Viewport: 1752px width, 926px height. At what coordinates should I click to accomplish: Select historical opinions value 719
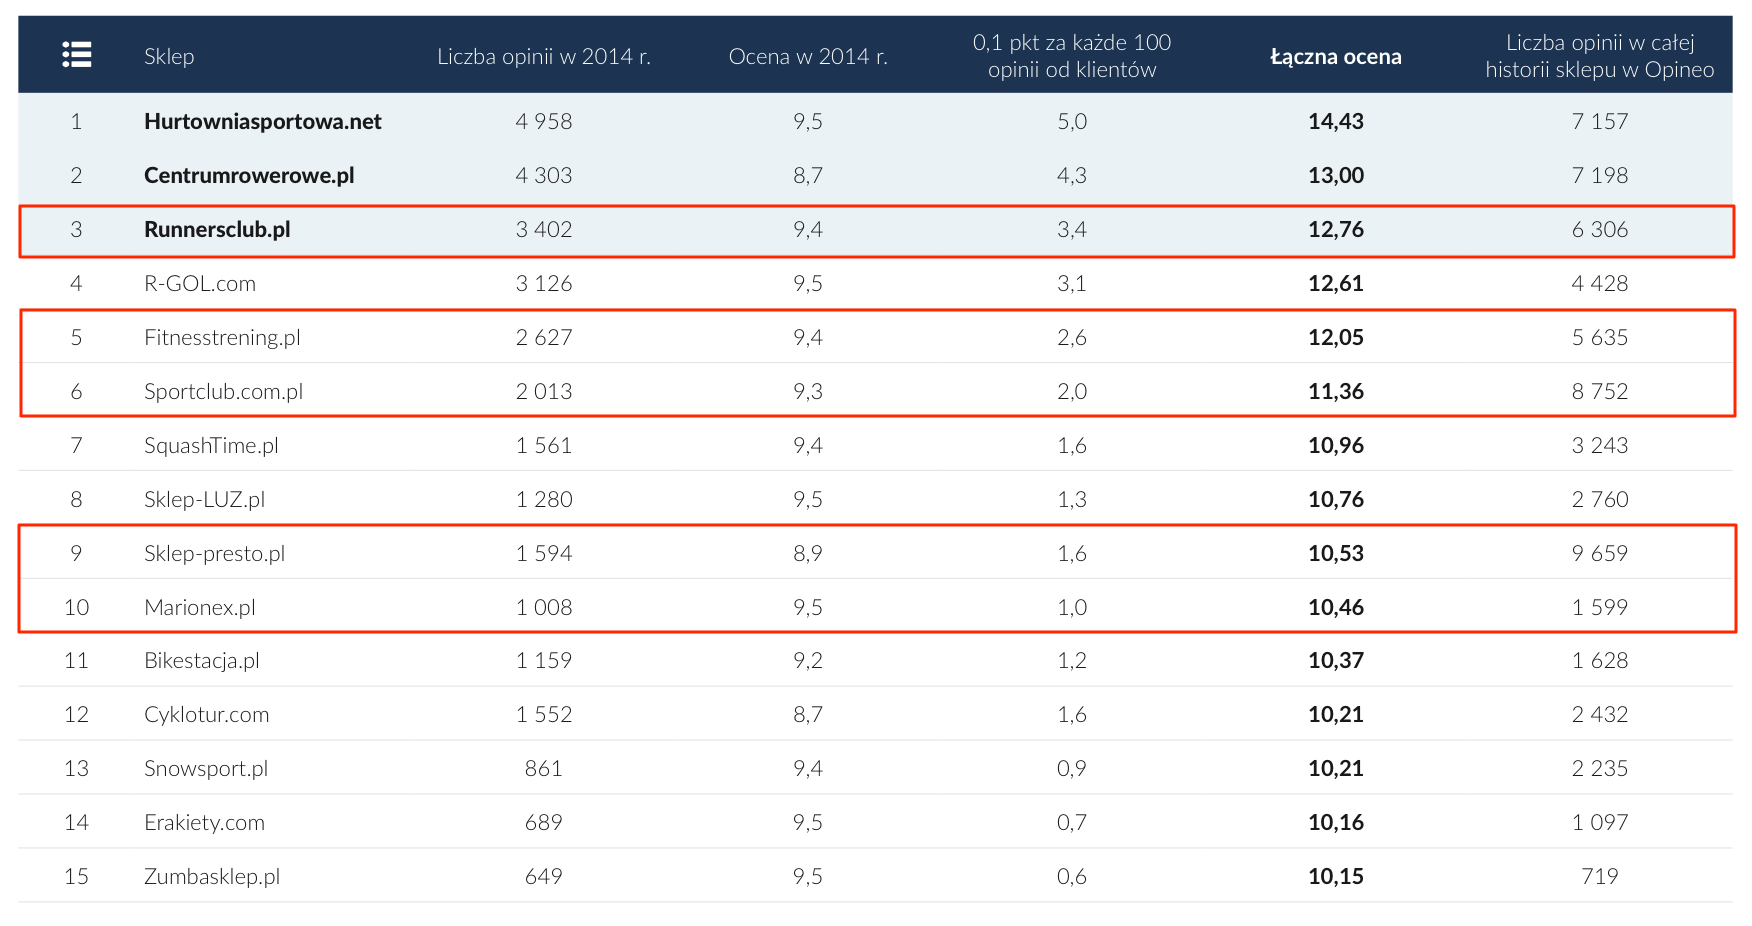(1600, 876)
